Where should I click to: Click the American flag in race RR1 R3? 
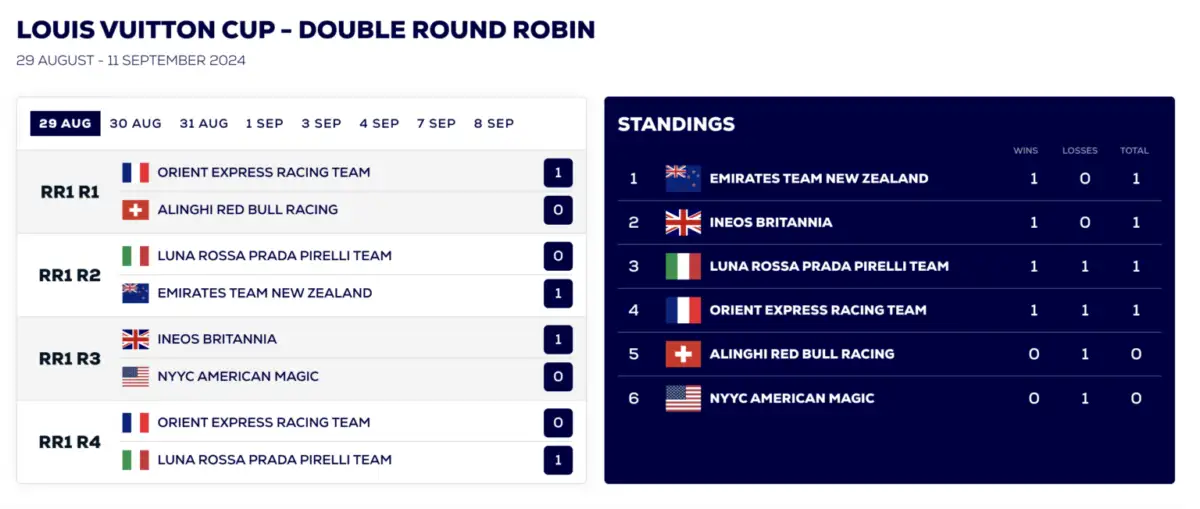[x=135, y=377]
